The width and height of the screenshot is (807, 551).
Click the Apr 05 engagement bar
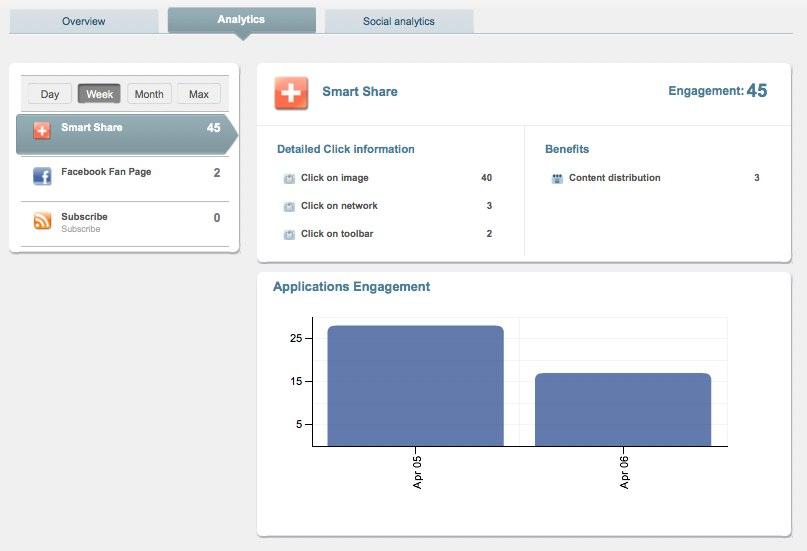(x=415, y=385)
